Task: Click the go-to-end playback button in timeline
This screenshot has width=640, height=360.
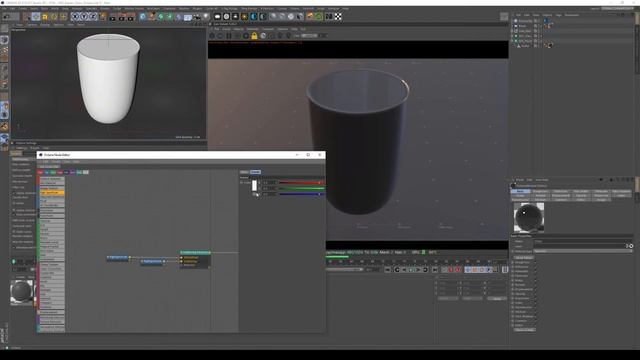Action: [x=434, y=269]
